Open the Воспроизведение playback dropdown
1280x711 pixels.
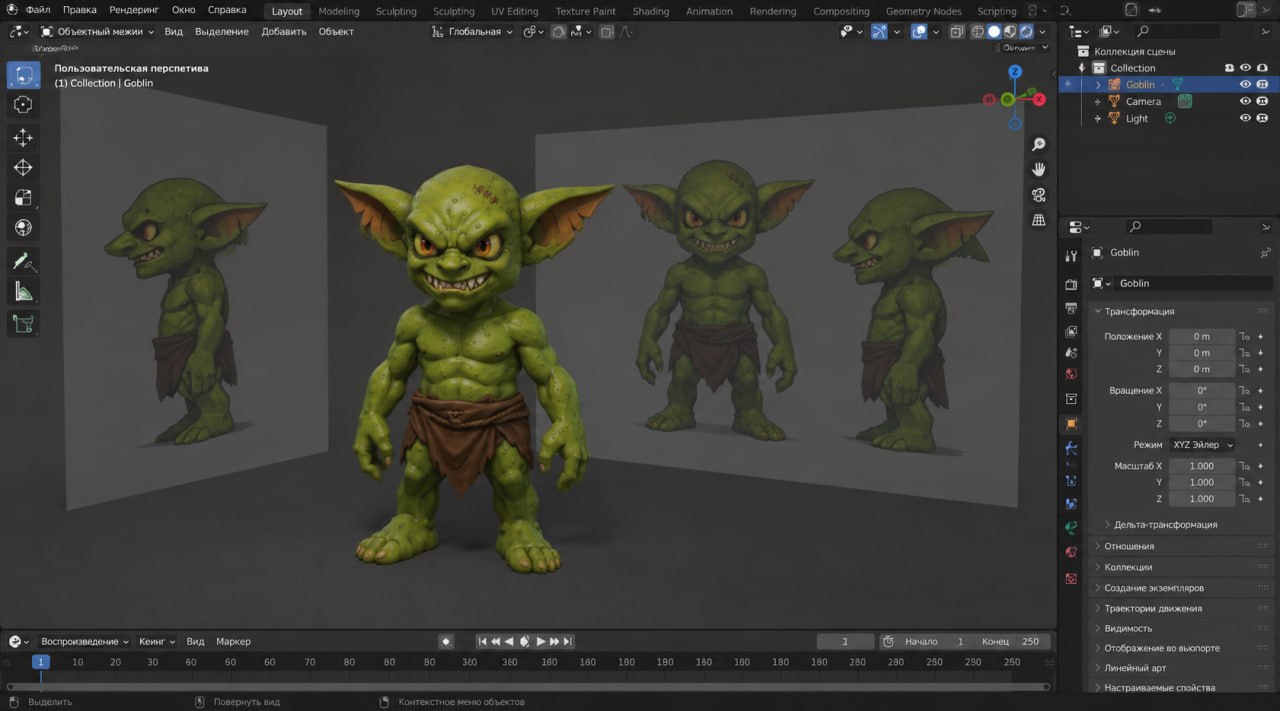[x=85, y=641]
